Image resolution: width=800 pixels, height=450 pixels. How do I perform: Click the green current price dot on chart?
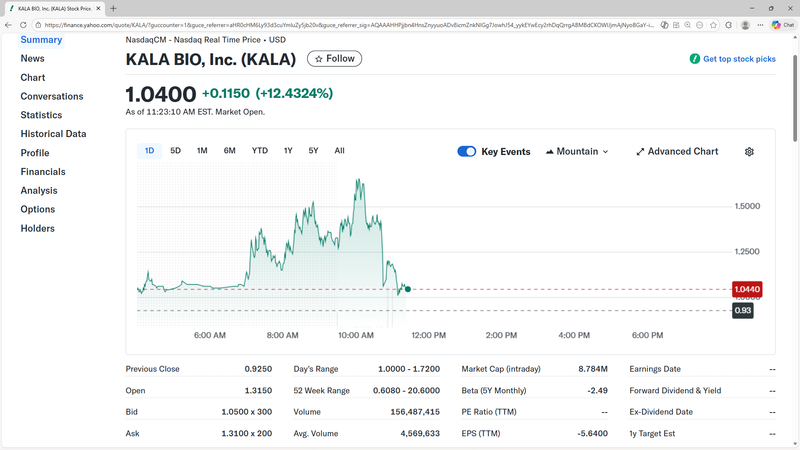[408, 289]
